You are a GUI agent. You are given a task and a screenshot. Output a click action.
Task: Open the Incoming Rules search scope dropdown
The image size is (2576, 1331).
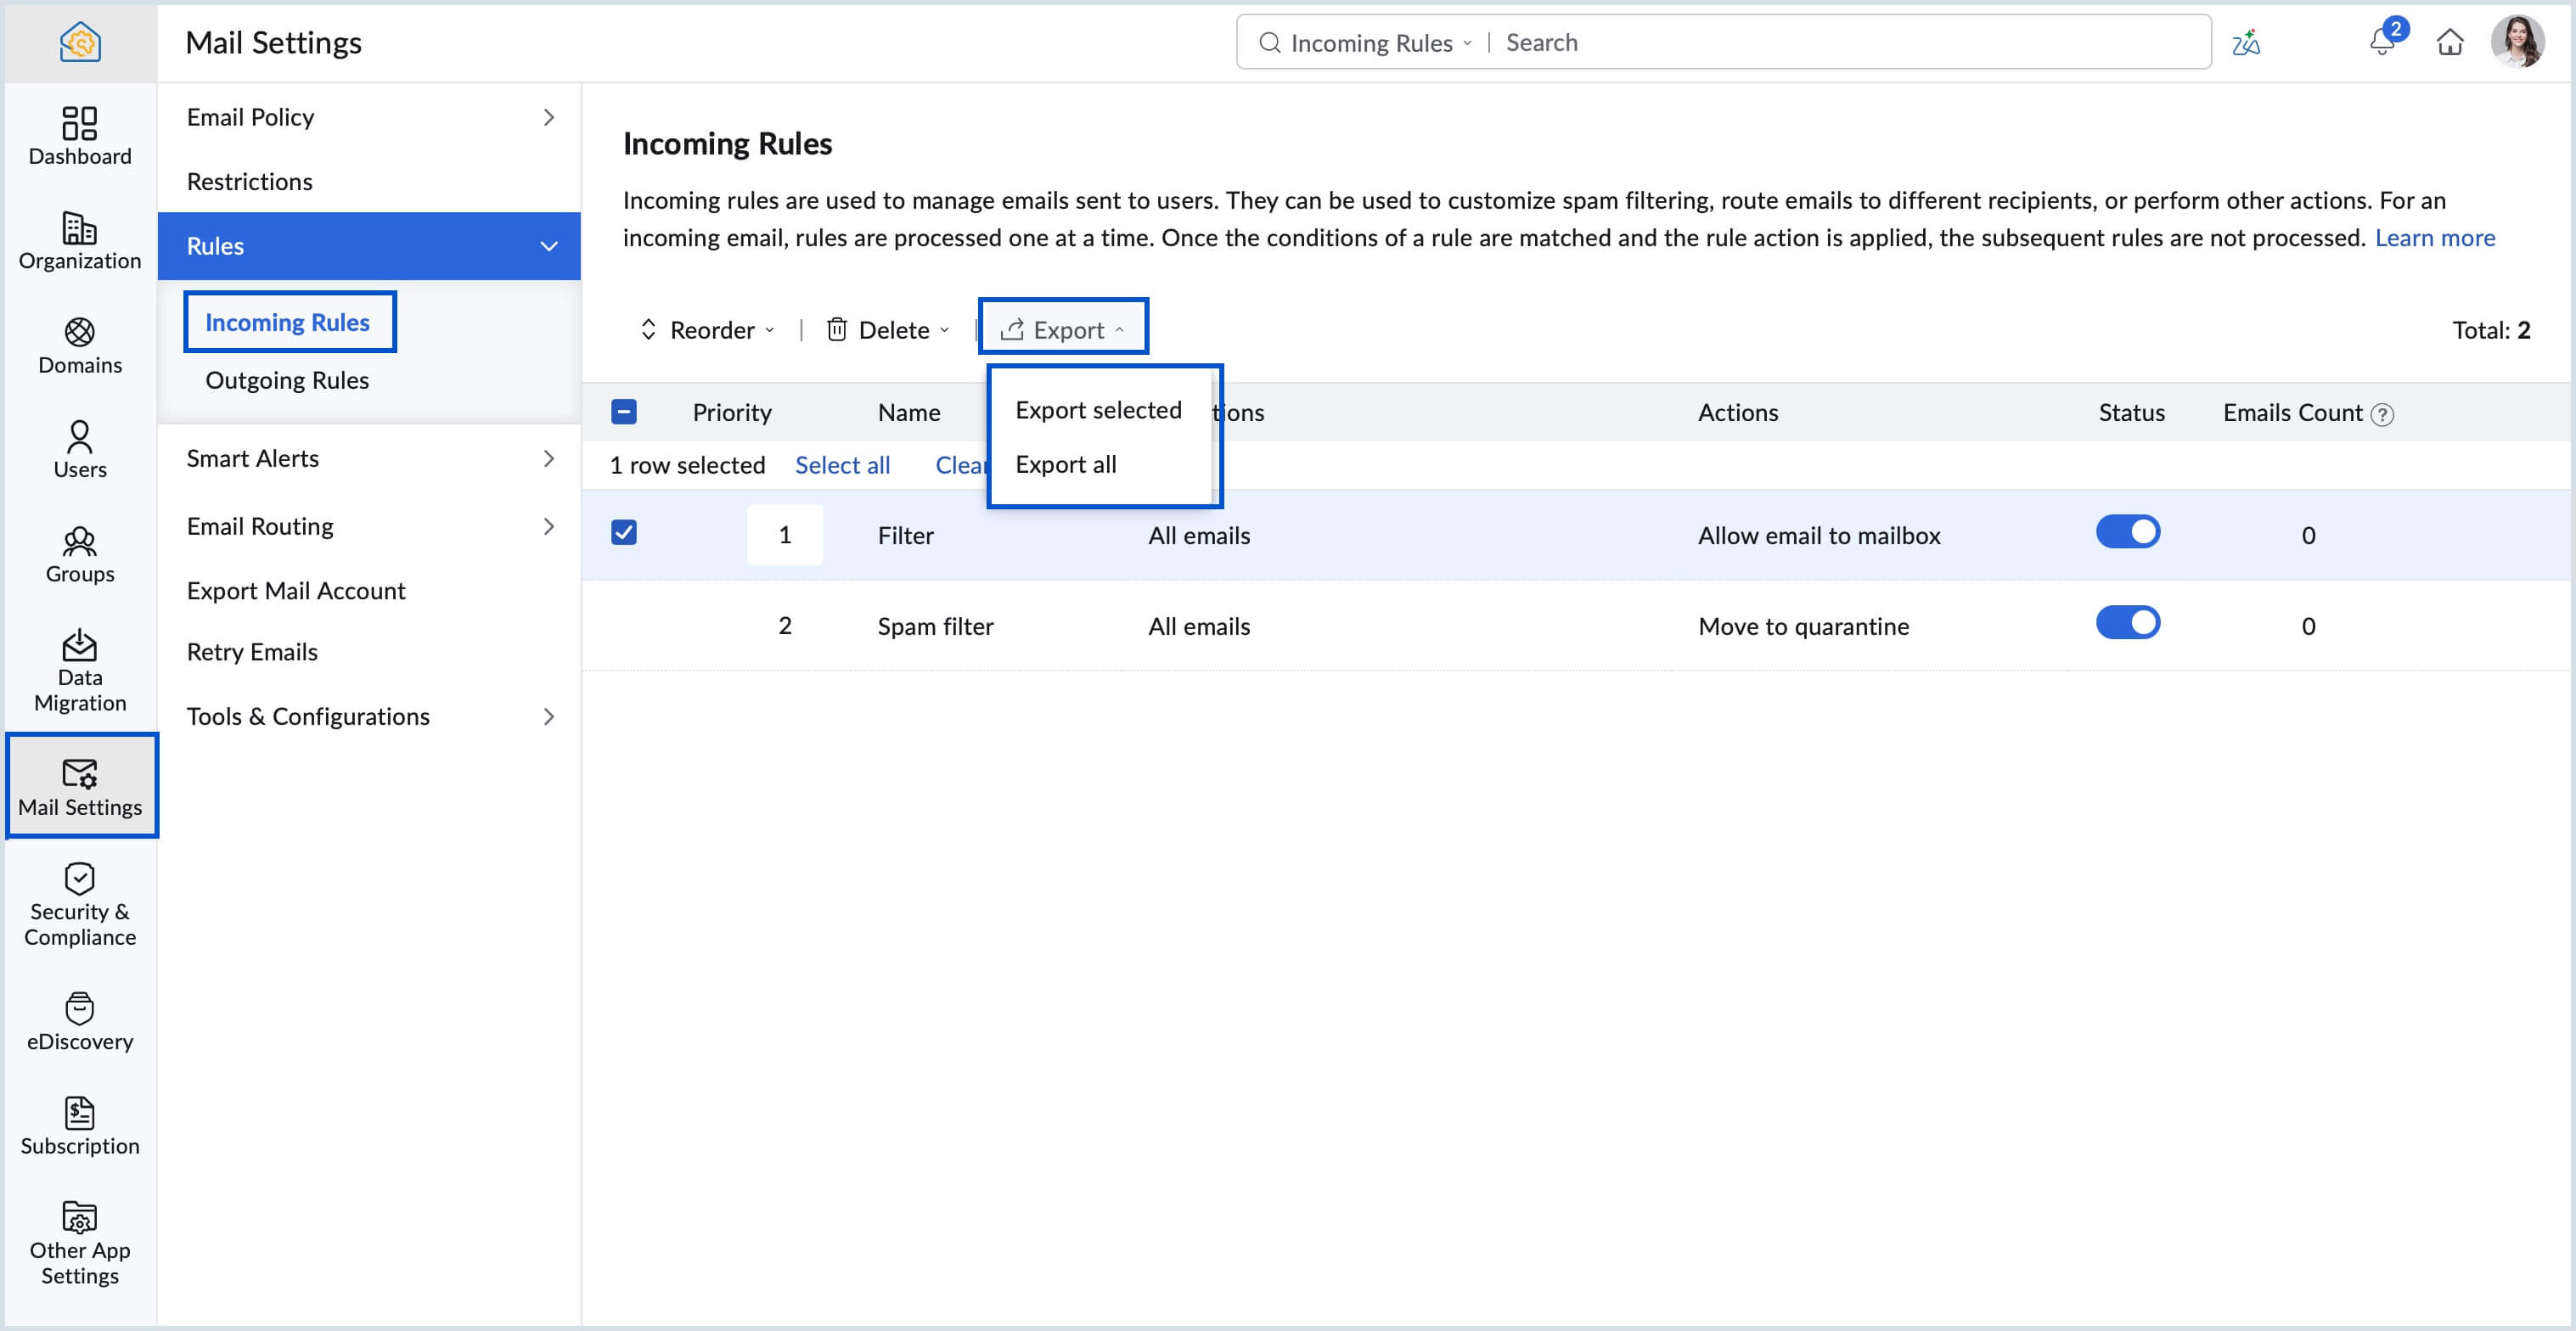[x=1381, y=43]
